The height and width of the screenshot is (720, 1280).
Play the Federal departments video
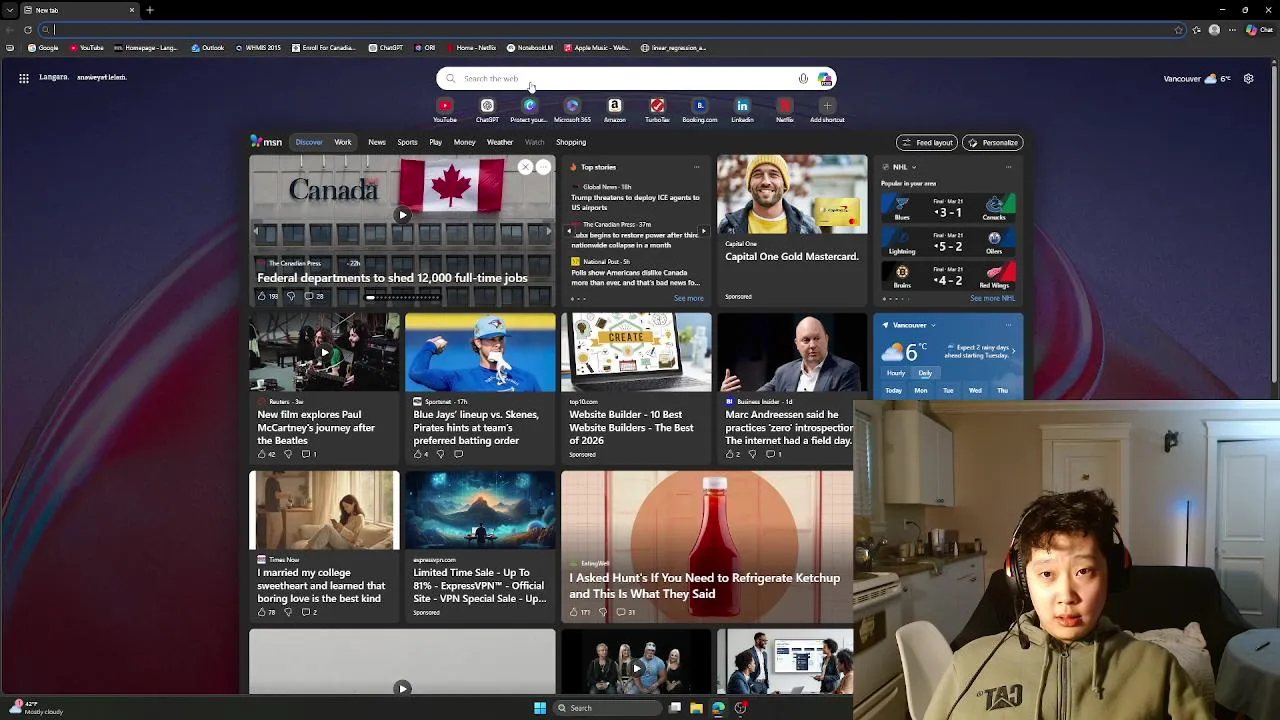402,215
